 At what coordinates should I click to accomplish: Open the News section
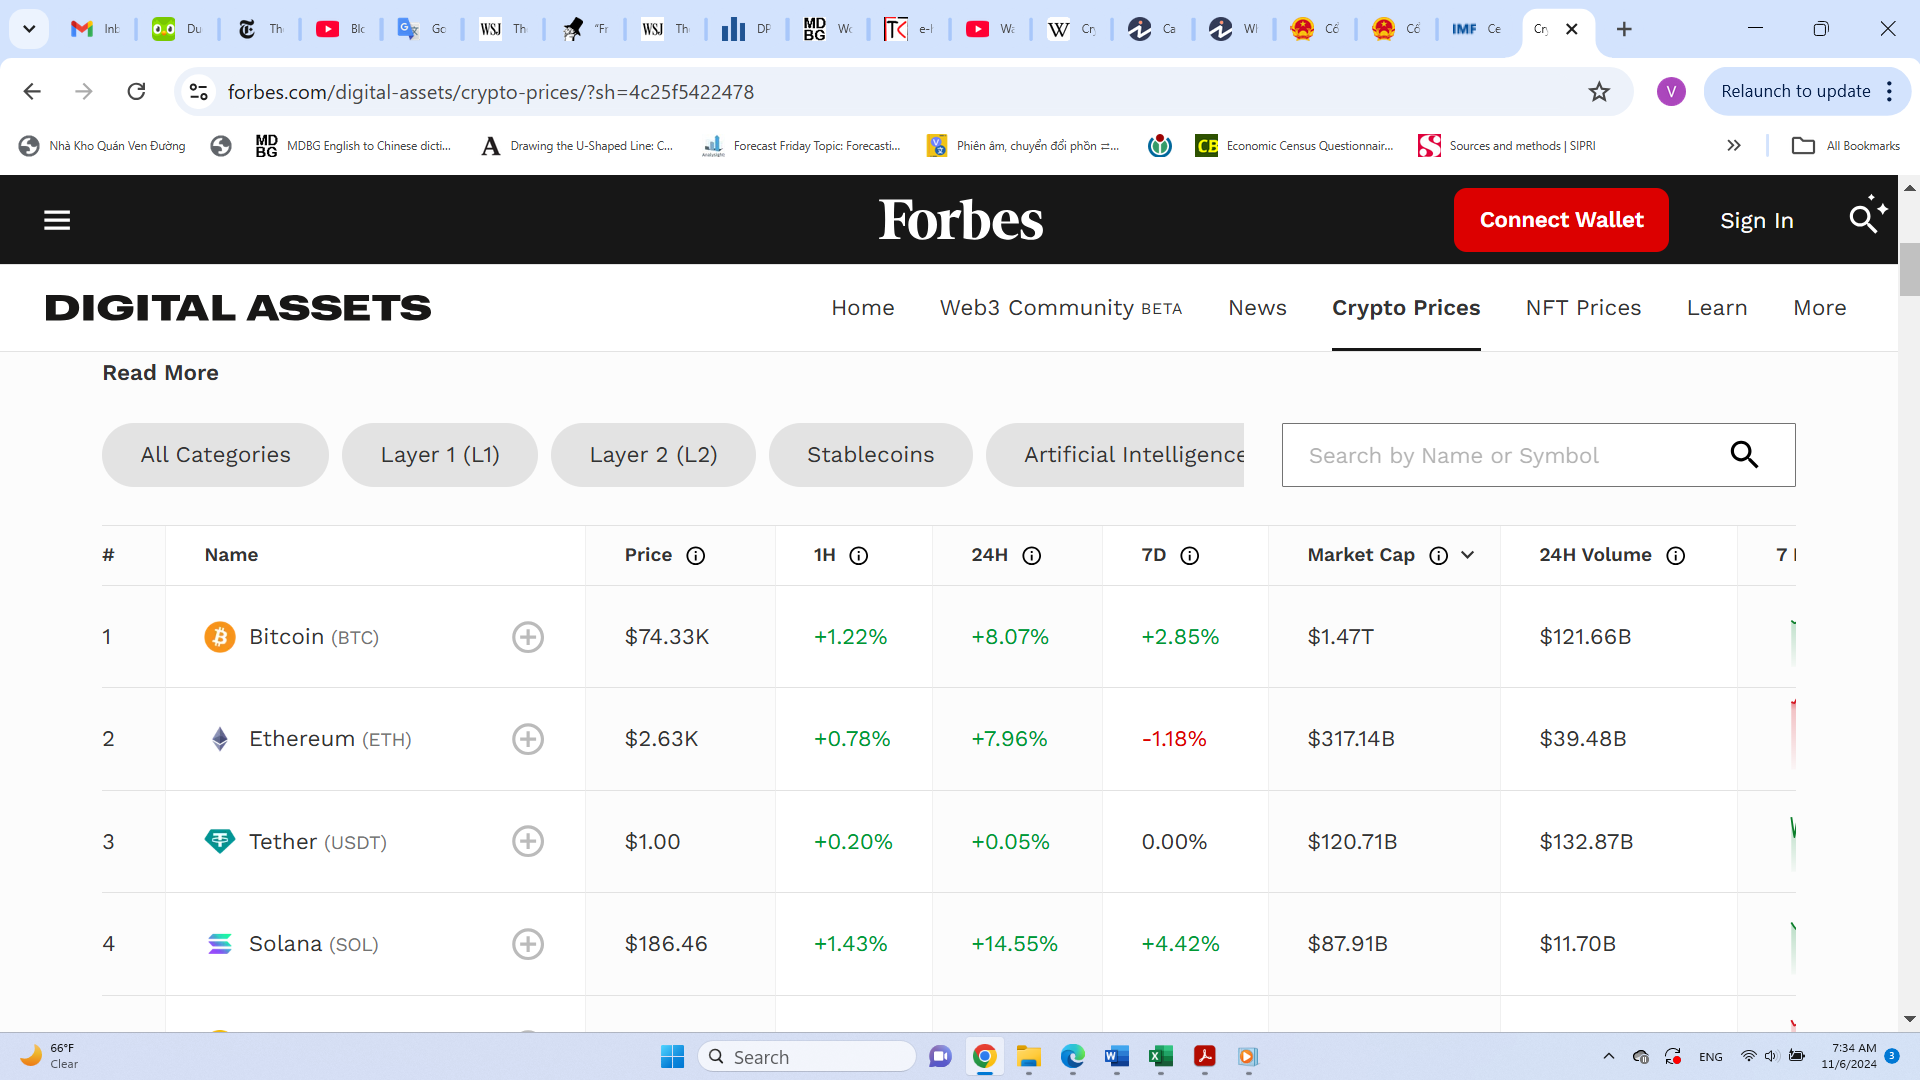1257,308
